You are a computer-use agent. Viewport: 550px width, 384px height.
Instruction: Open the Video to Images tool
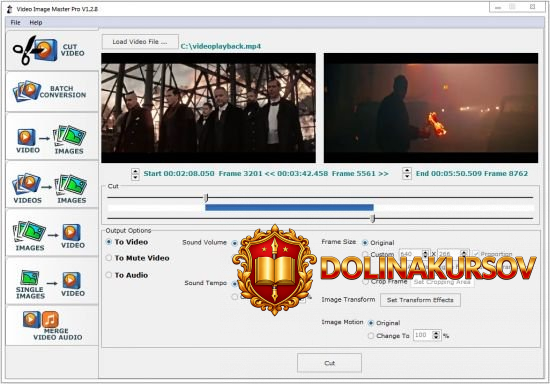(52, 137)
